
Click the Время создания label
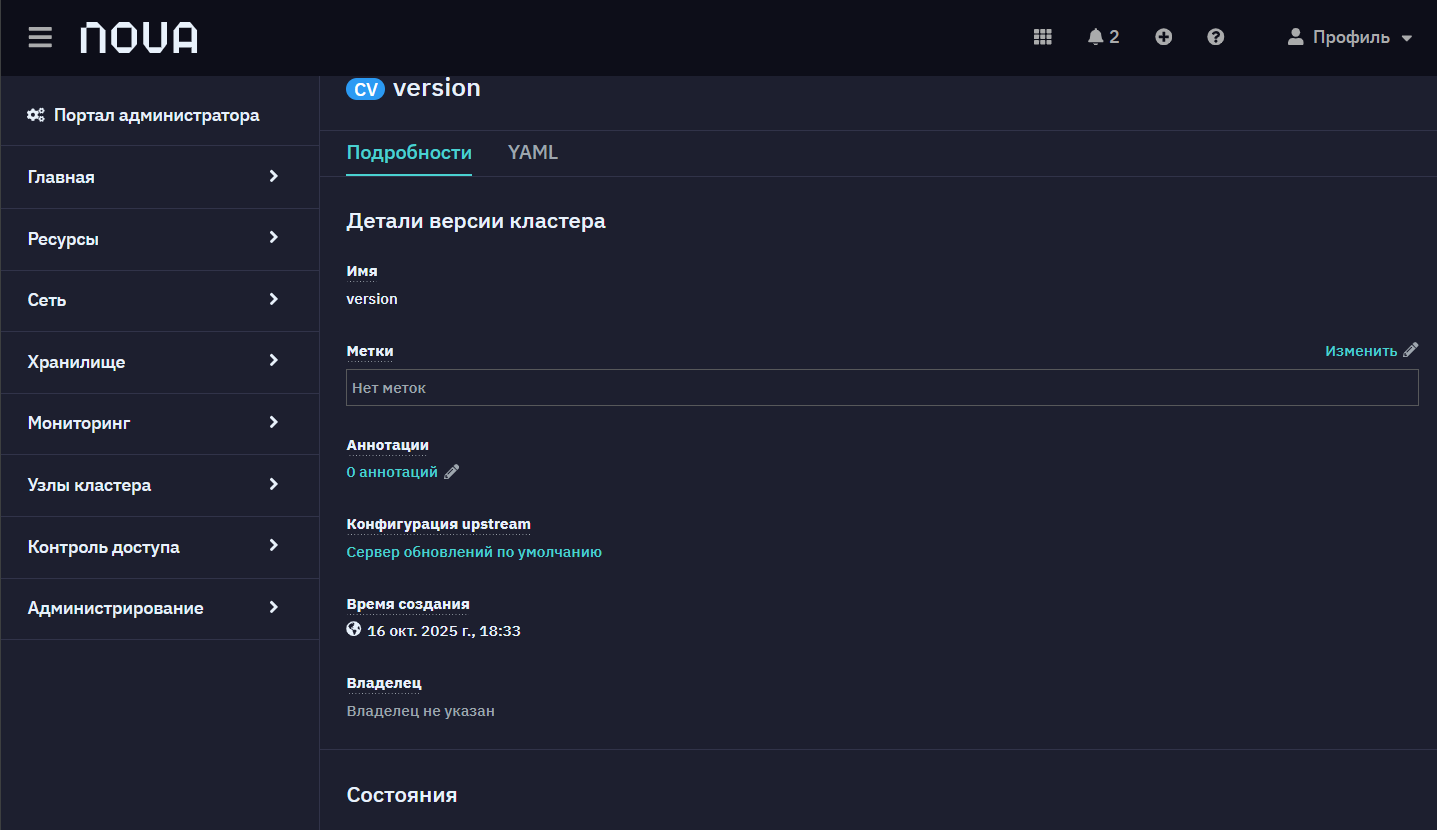click(408, 604)
